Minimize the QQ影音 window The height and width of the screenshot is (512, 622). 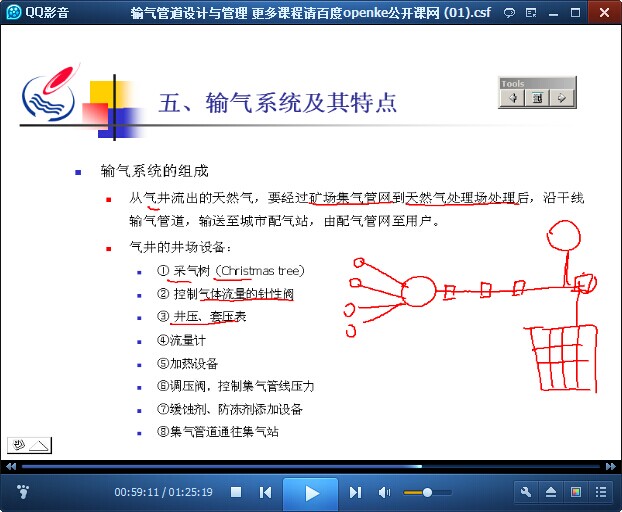(553, 14)
